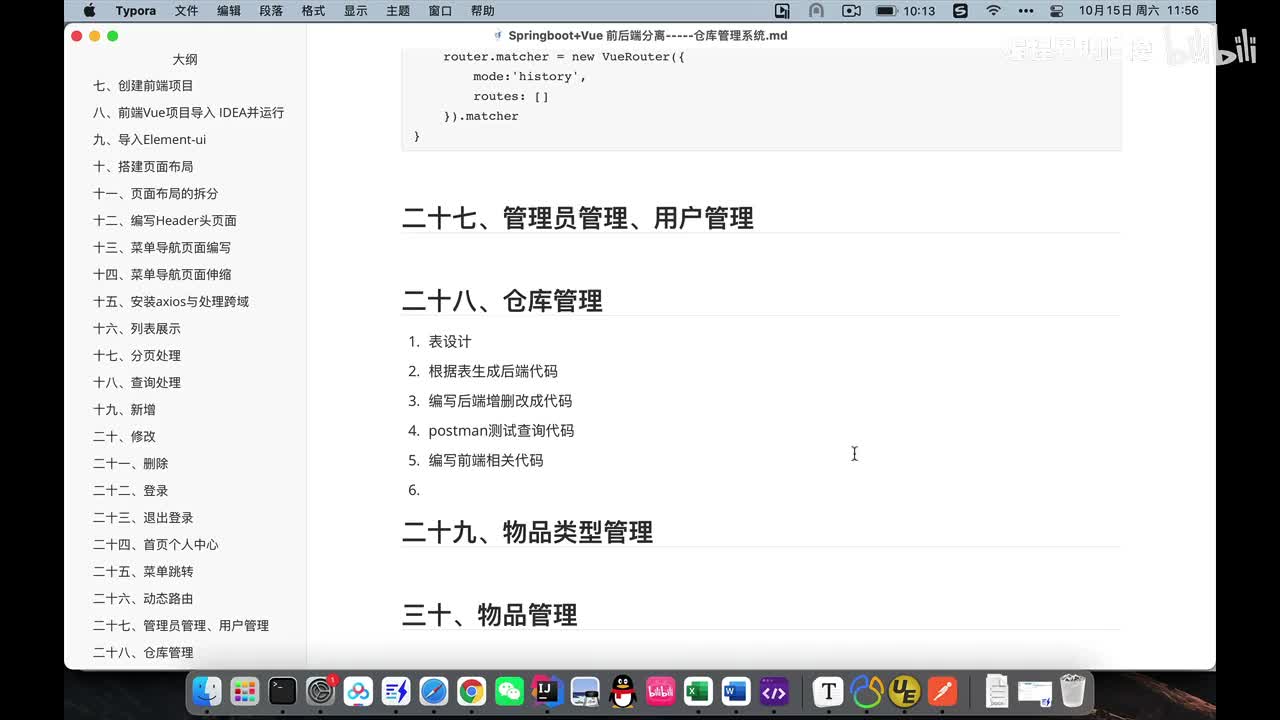
Task: Launch Microsoft Excel from the dock
Action: (x=698, y=691)
